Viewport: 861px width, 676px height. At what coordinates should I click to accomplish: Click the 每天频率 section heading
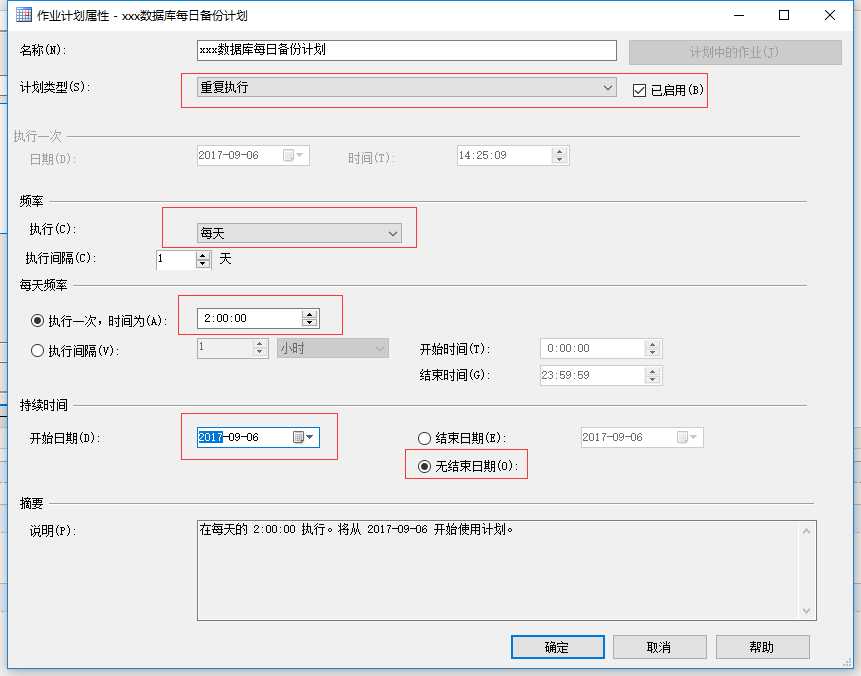point(43,285)
